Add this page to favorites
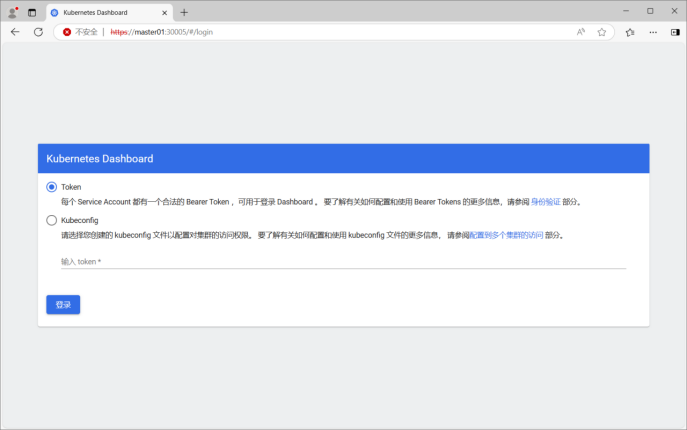Screen dimensions: 687x430 tap(602, 32)
